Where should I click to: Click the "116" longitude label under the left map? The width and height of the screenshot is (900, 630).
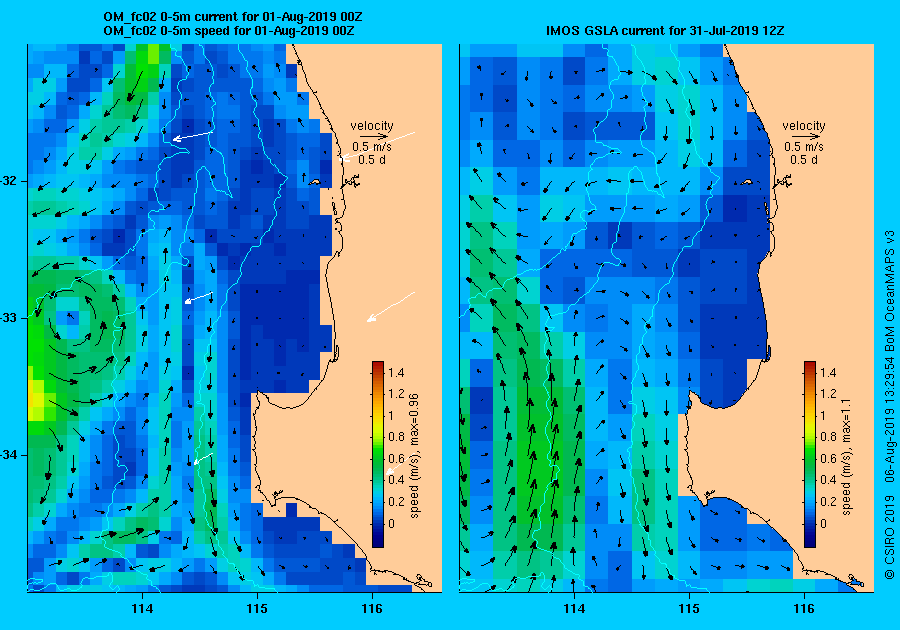[372, 609]
